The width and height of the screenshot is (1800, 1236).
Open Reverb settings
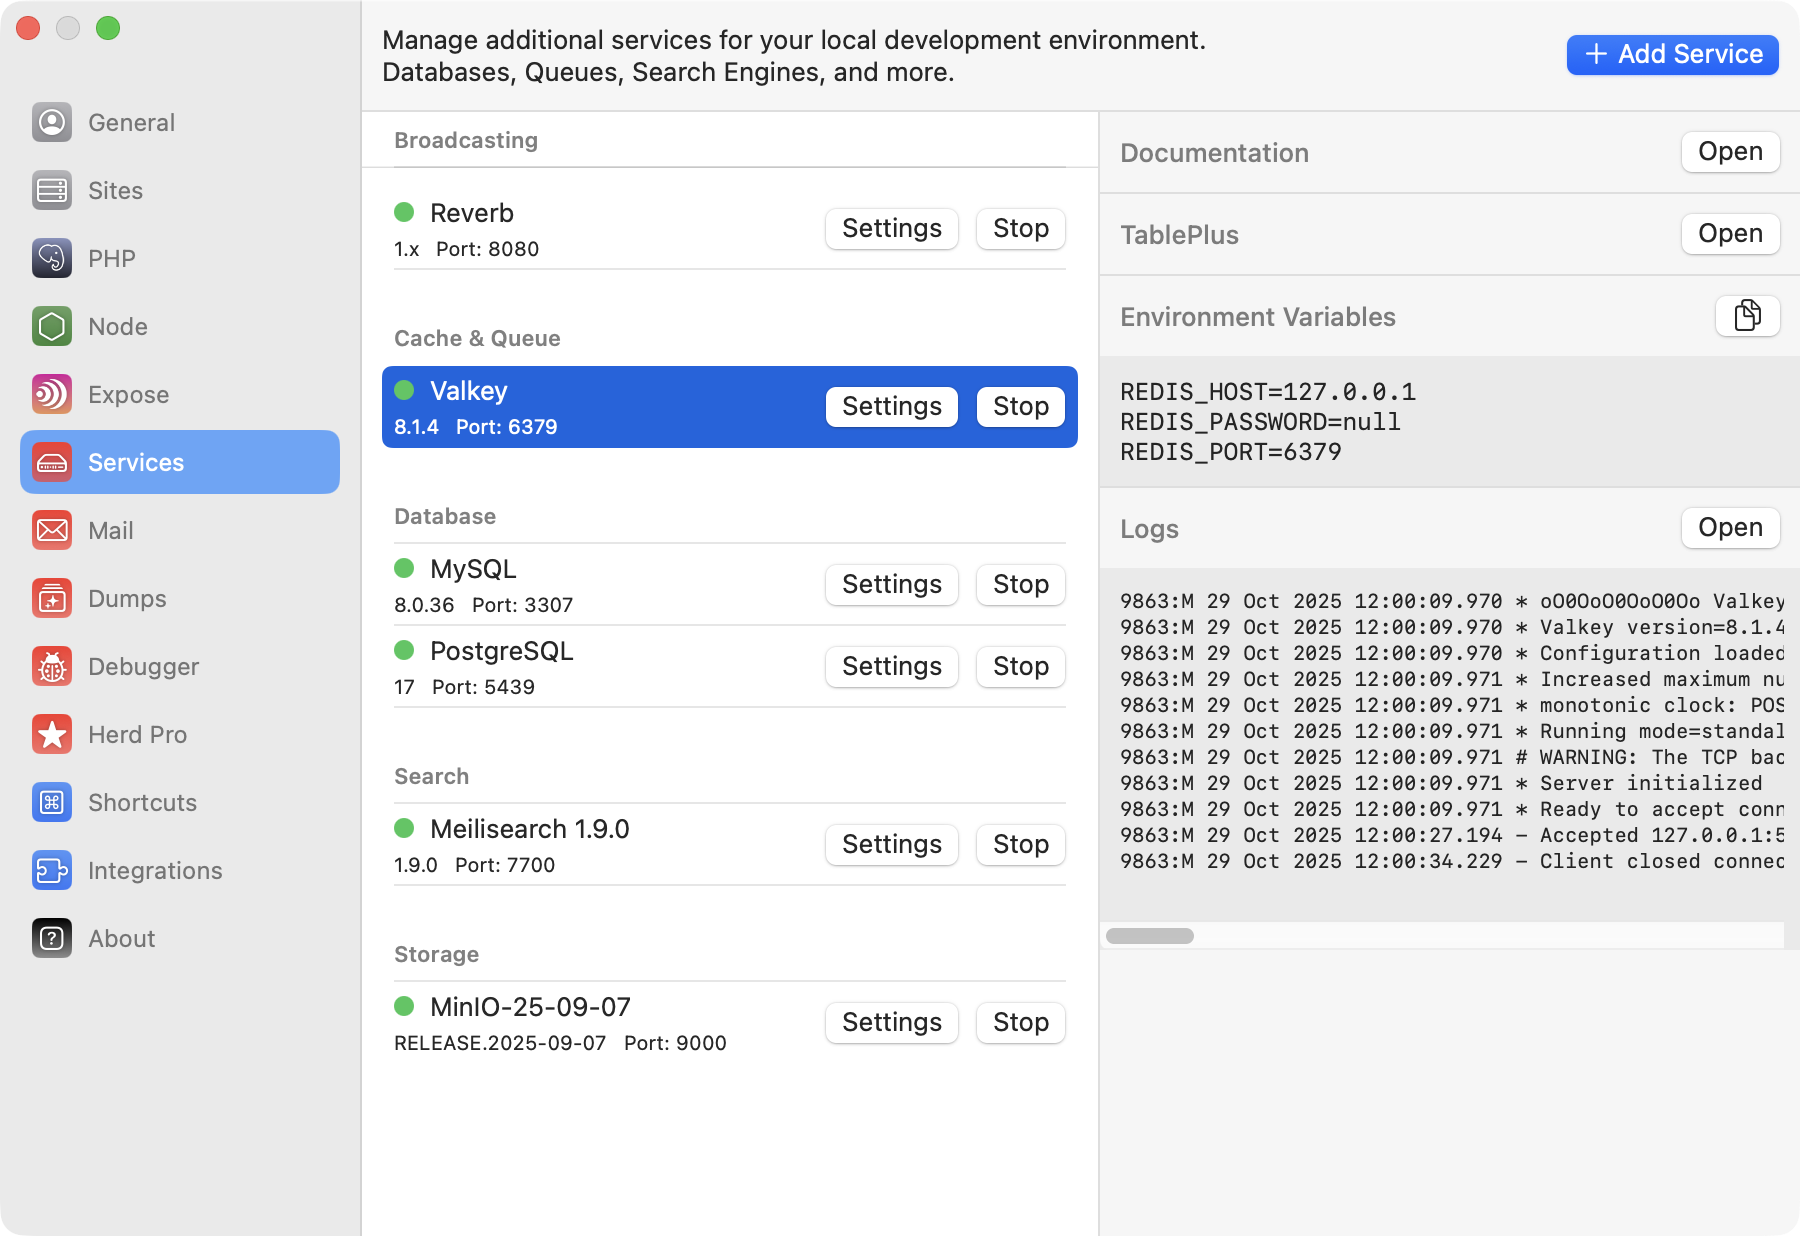(892, 228)
